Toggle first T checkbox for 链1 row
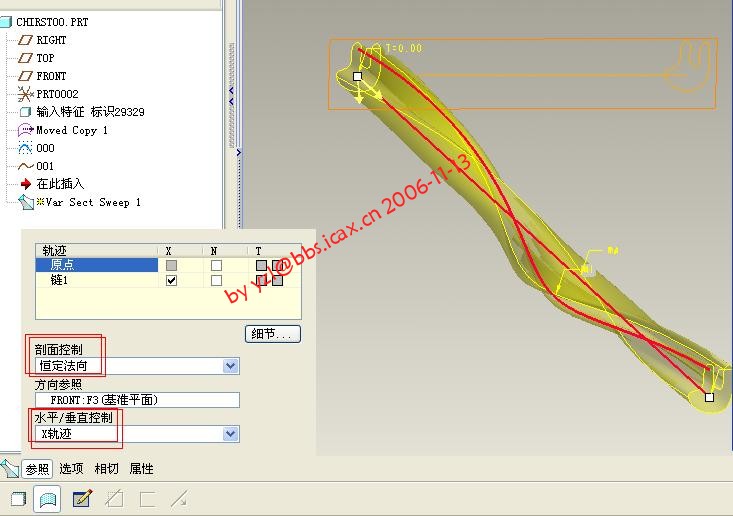 pos(261,280)
